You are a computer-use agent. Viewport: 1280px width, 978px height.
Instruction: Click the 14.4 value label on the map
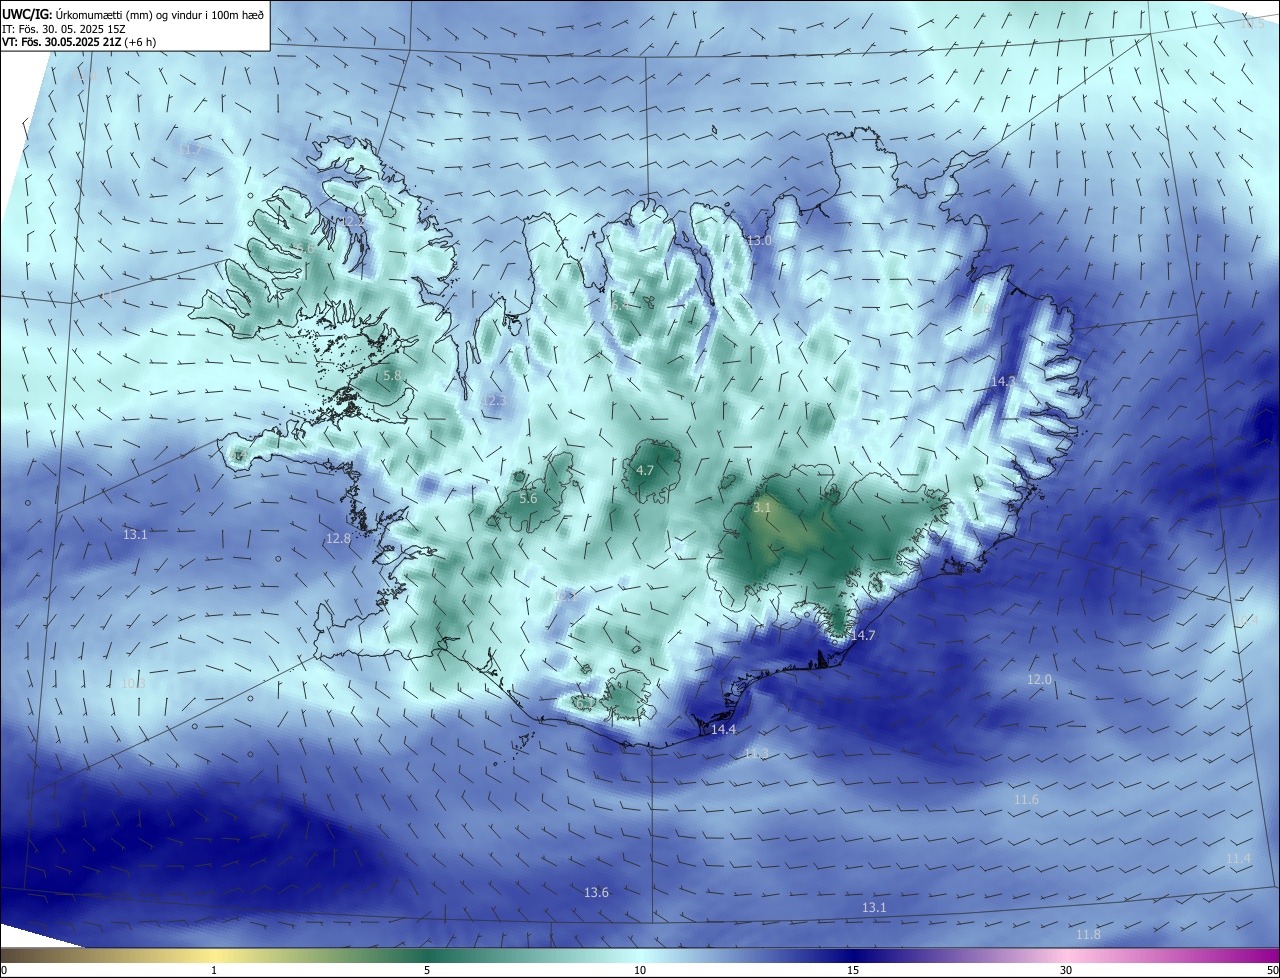tap(723, 730)
